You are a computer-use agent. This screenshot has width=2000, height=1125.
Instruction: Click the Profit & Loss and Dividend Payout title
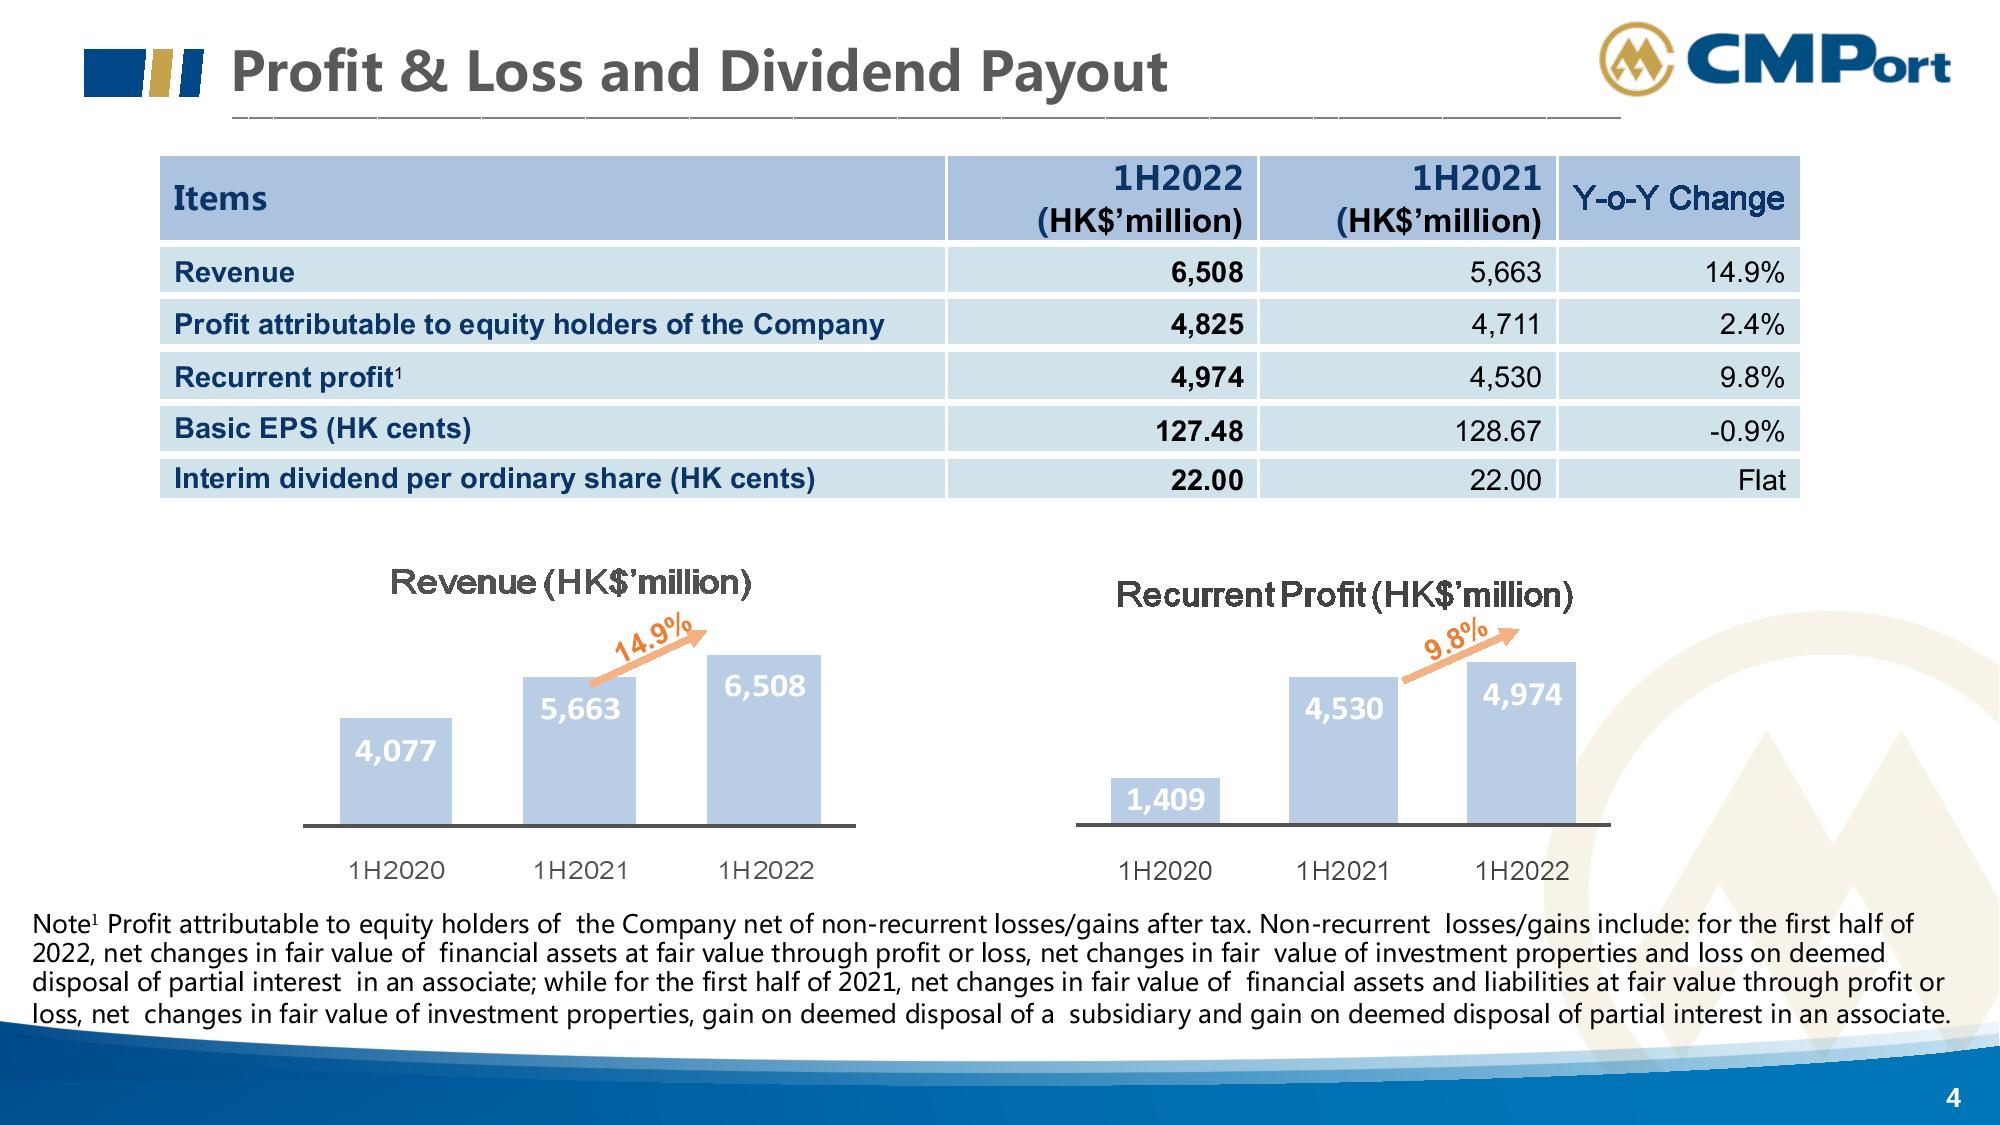(699, 72)
